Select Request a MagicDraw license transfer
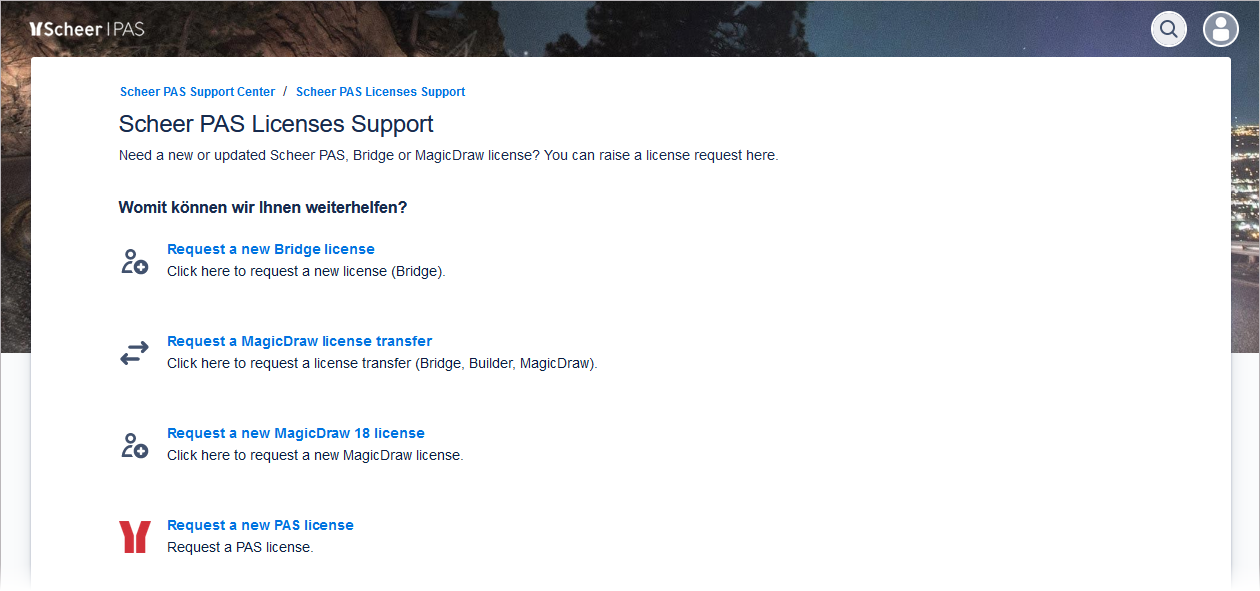Screen dimensions: 1260x591 pos(299,341)
